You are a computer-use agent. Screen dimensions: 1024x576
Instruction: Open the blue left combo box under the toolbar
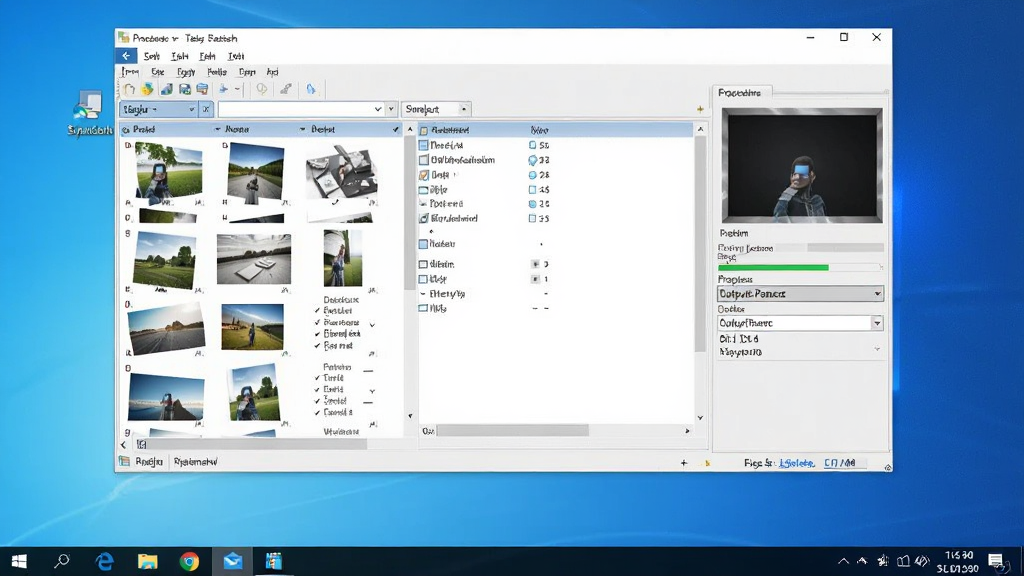click(157, 109)
